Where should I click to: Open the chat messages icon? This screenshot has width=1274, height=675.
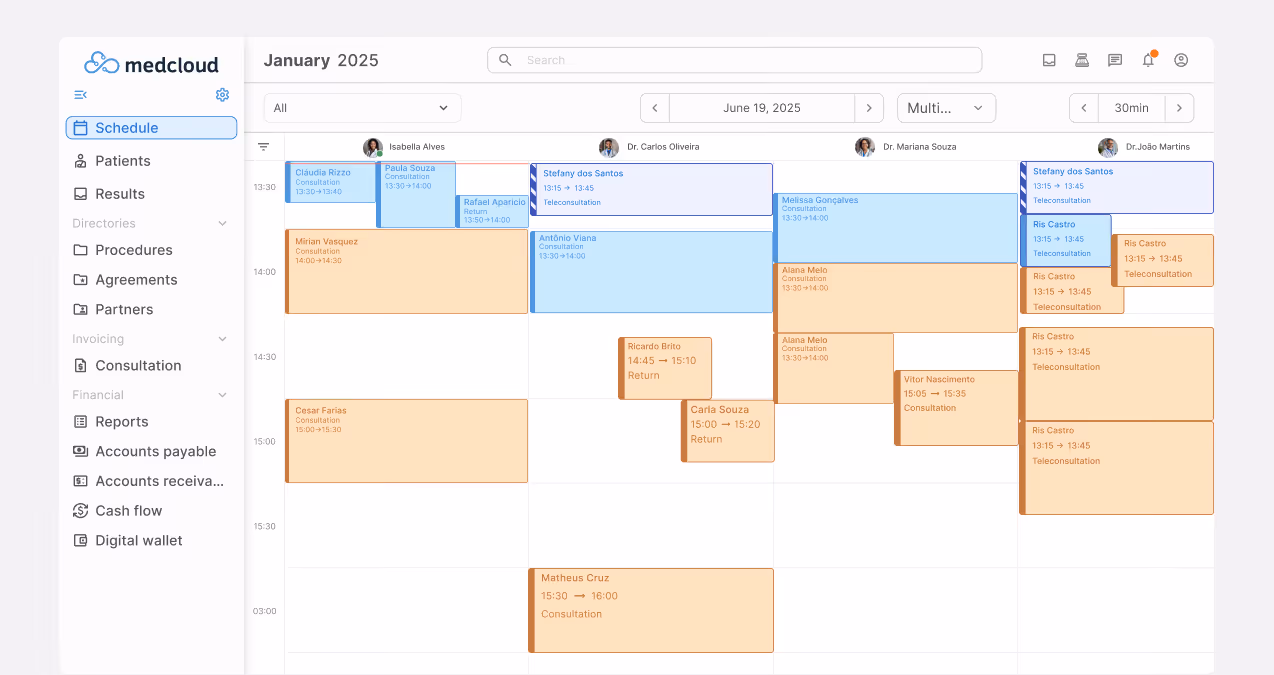coord(1114,60)
